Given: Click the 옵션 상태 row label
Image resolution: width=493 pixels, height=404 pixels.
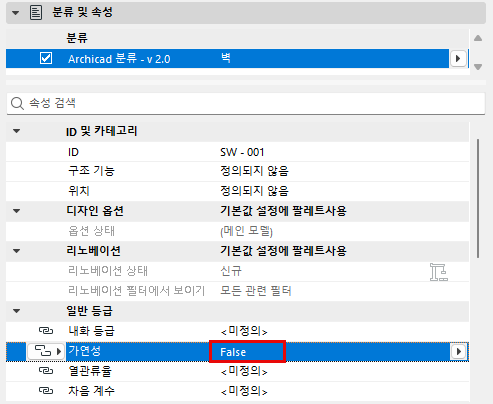Looking at the screenshot, I should pyautogui.click(x=91, y=231).
